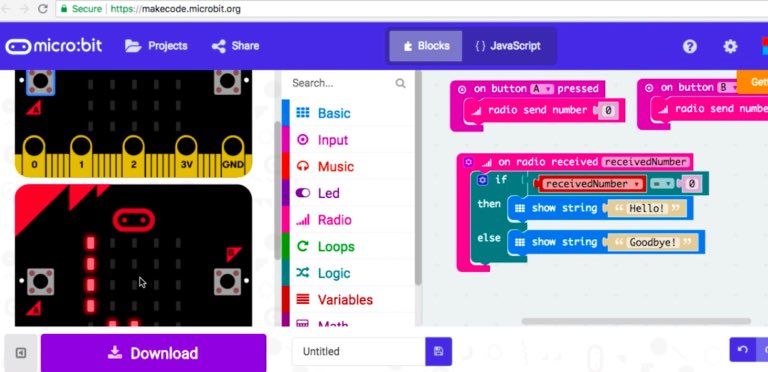The image size is (768, 372).
Task: Select the 'show string Hello!' block
Action: tap(600, 209)
